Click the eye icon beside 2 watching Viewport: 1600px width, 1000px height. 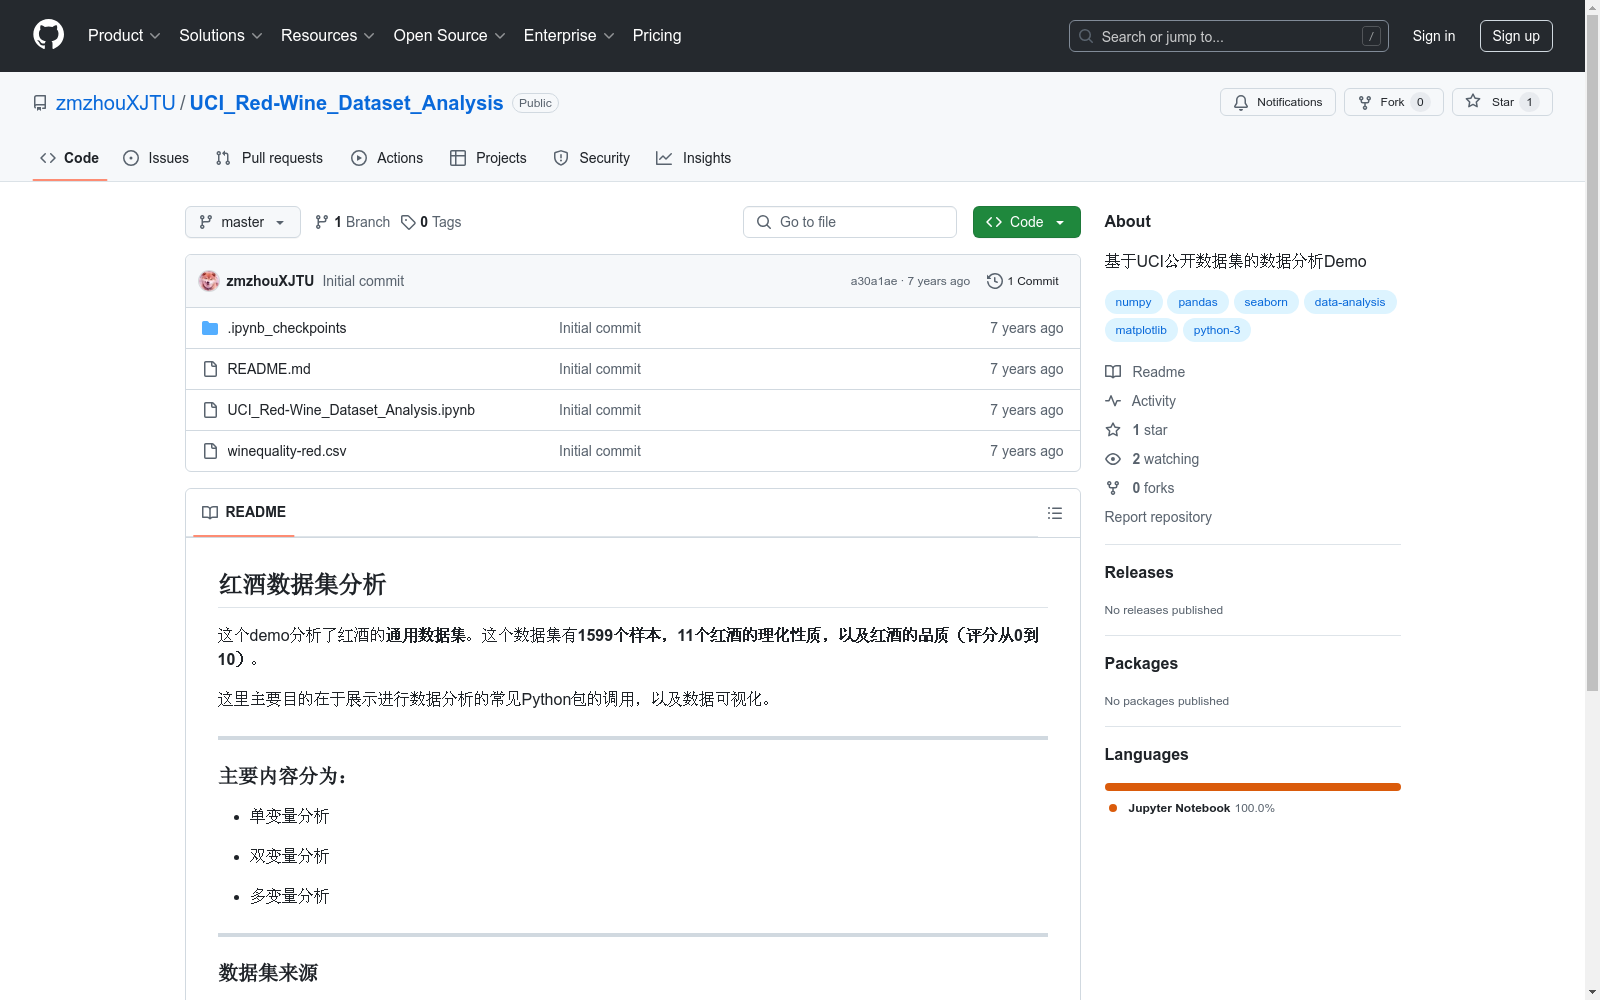point(1113,459)
